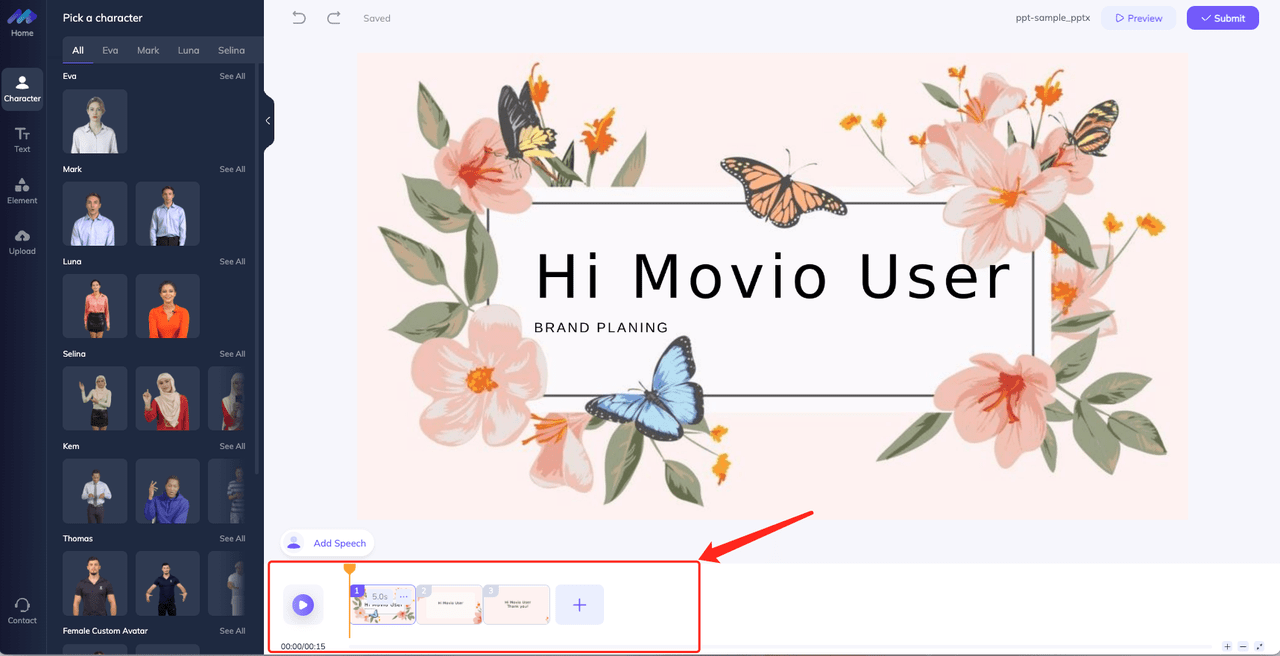Choose the Selina avatar in red dress
This screenshot has width=1280, height=656.
pos(168,398)
